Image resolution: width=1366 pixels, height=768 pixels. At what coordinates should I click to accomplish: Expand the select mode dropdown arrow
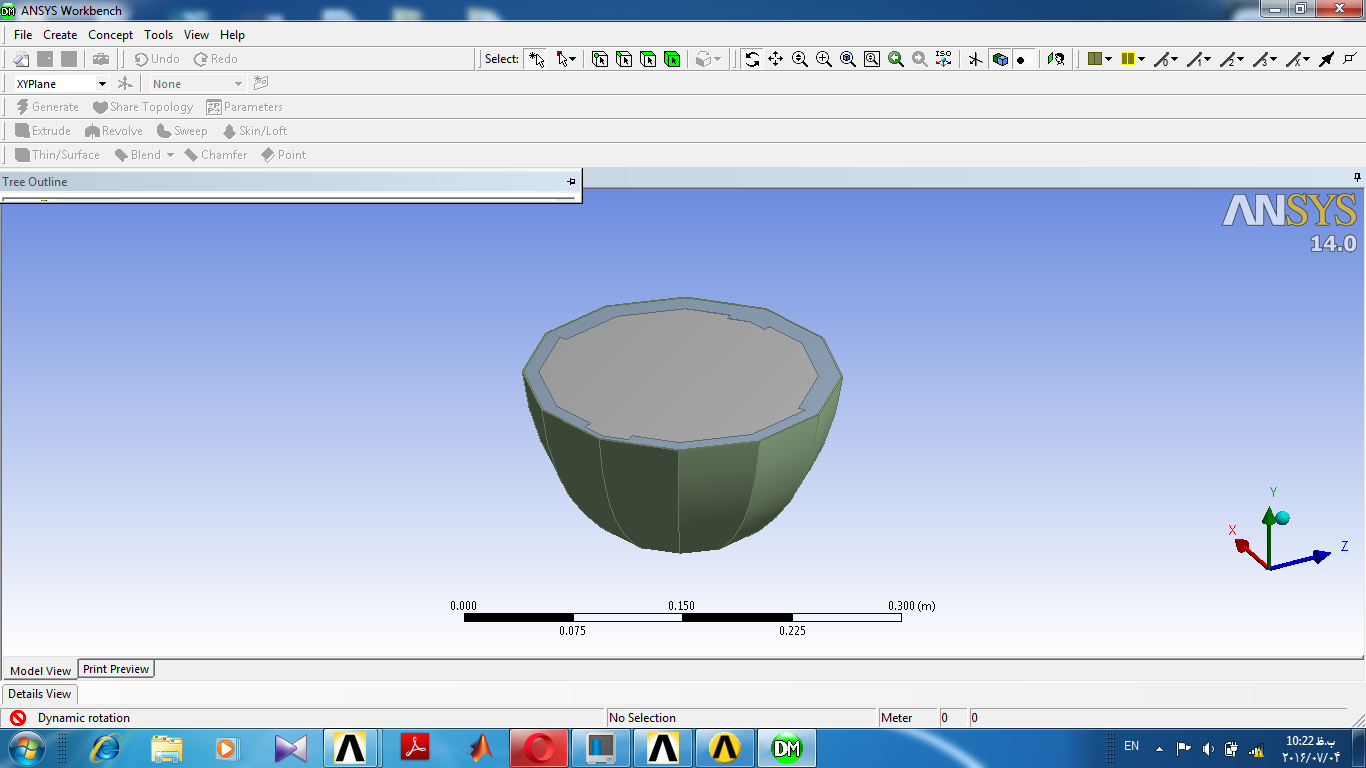(x=574, y=59)
